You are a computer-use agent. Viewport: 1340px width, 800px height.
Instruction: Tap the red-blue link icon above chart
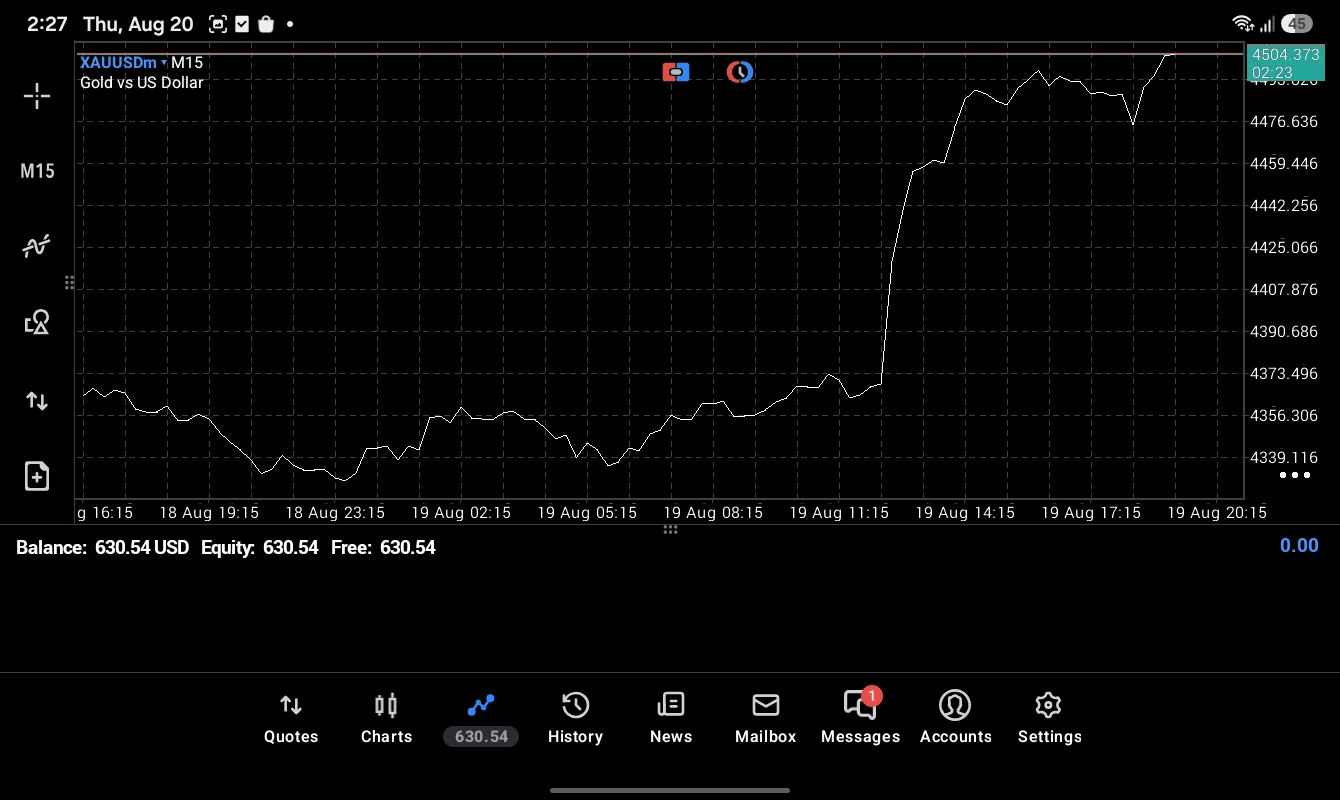(676, 72)
